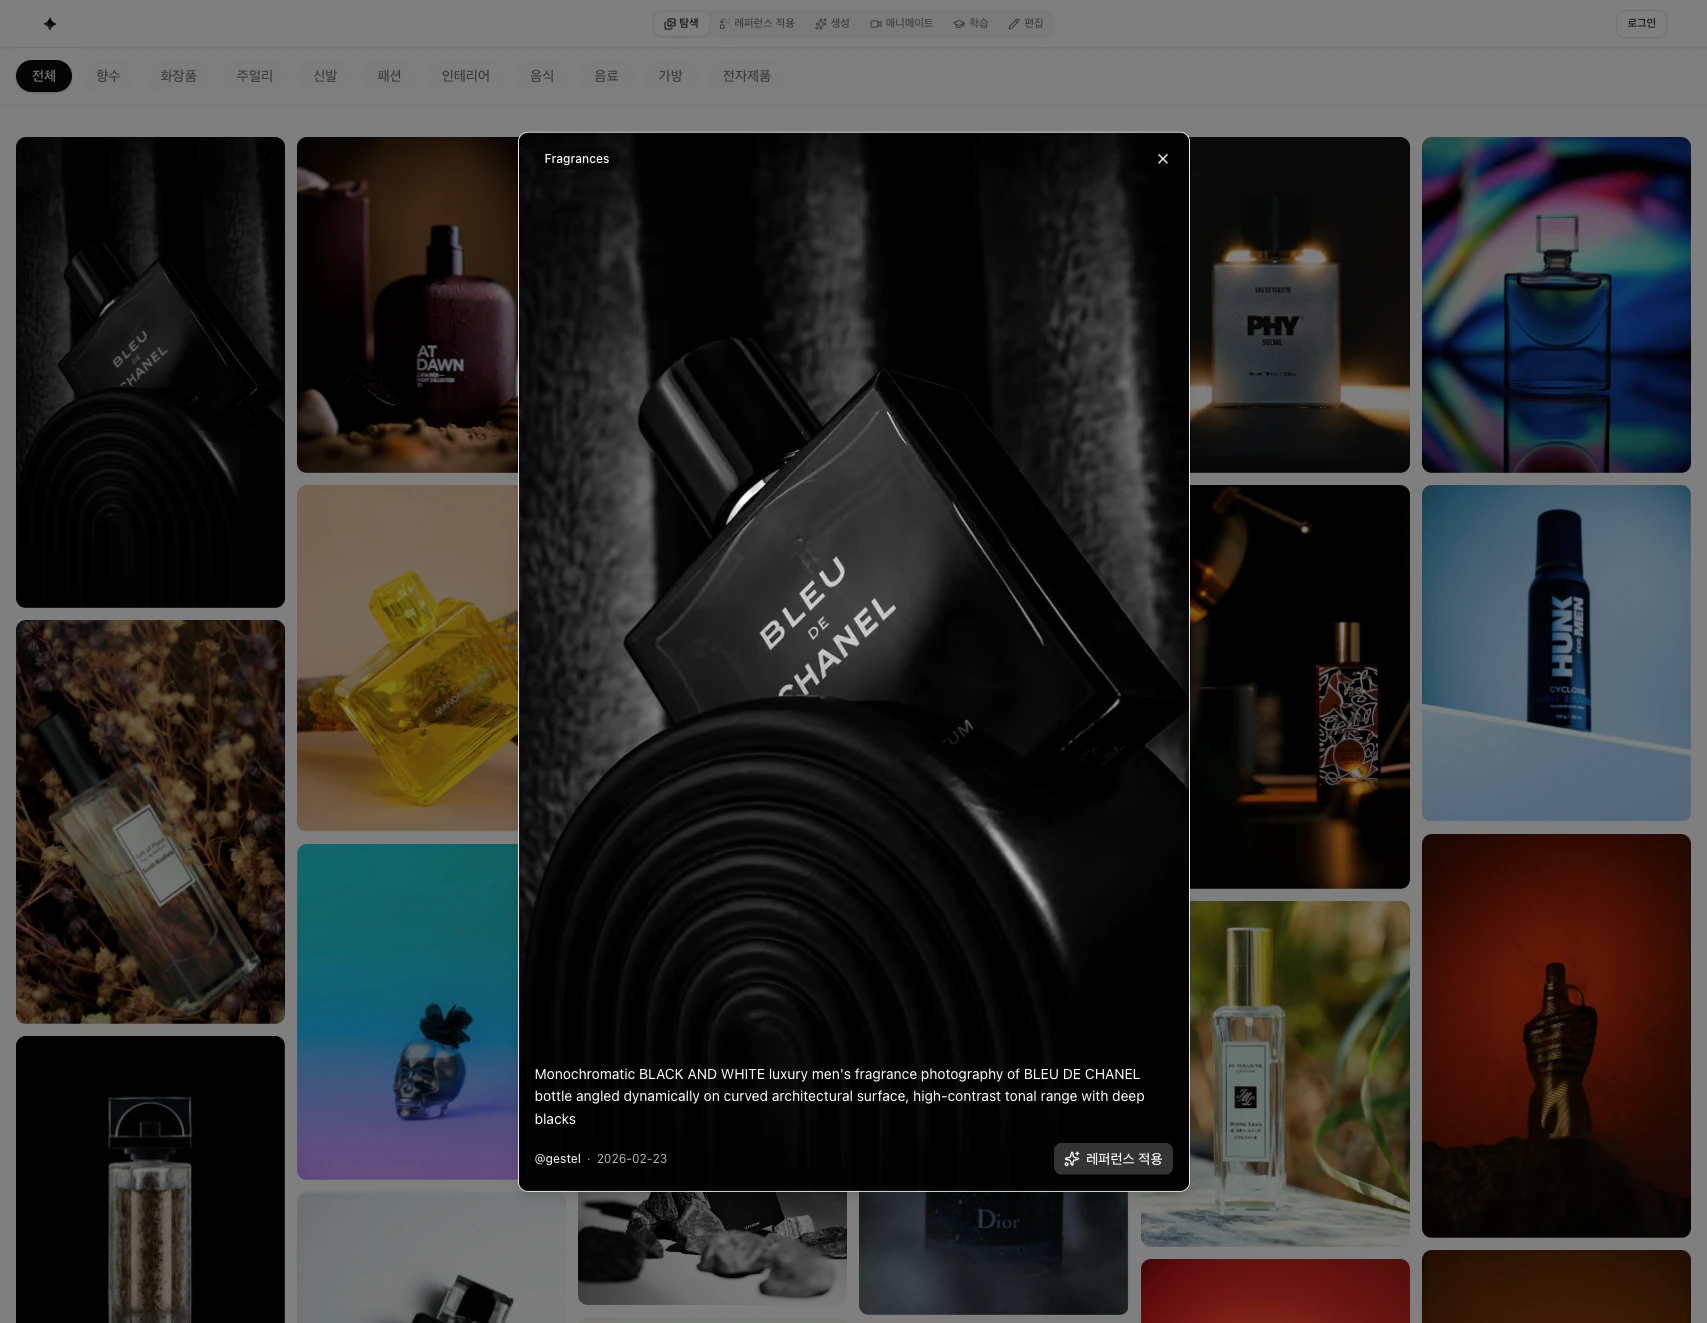Open the 편집 tab

pos(1026,24)
